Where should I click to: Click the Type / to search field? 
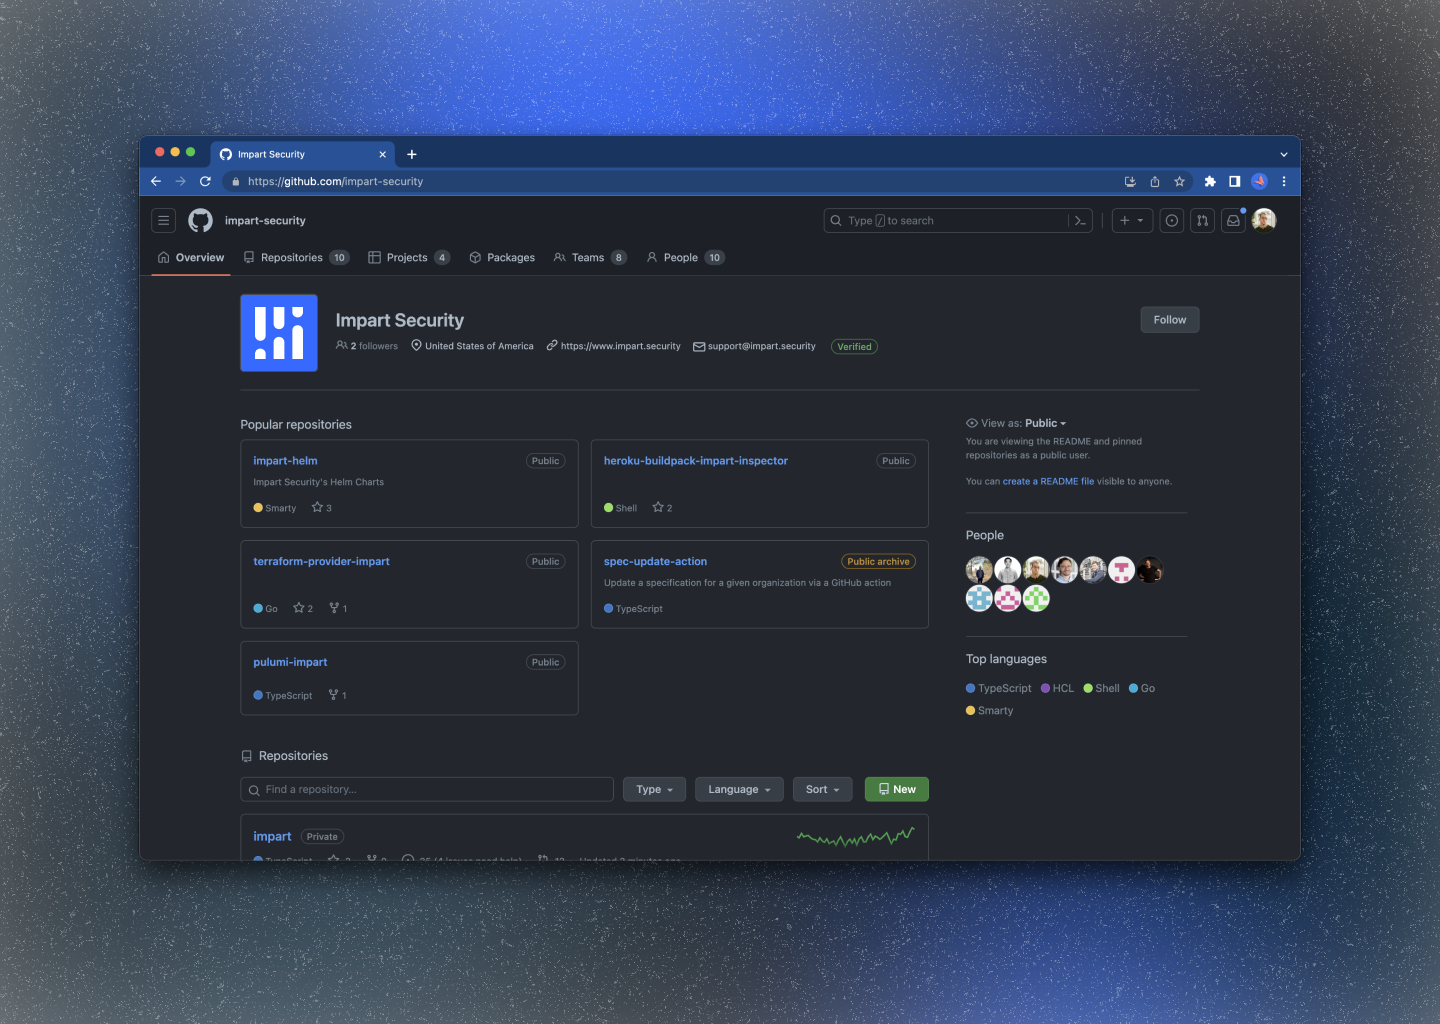point(958,221)
